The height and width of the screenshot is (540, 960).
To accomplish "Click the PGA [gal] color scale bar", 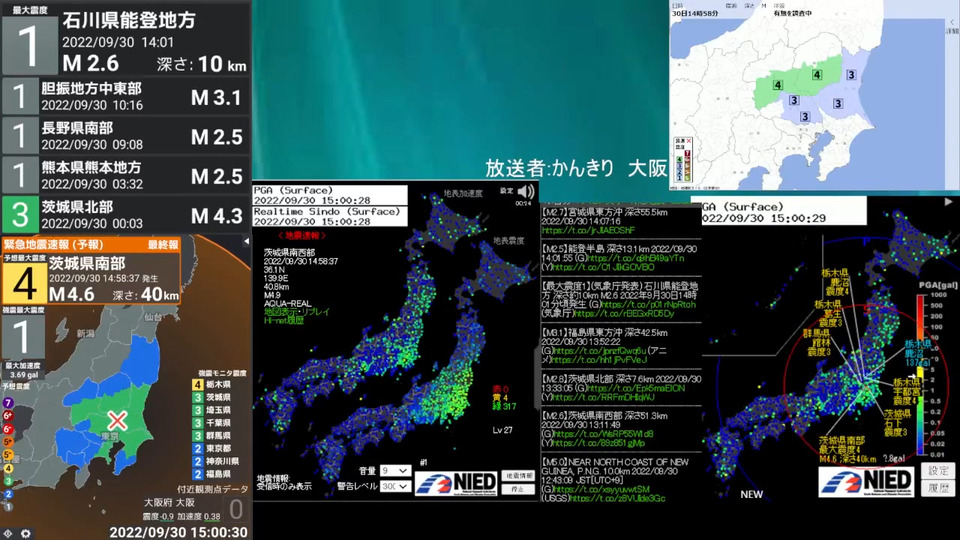I will (921, 375).
